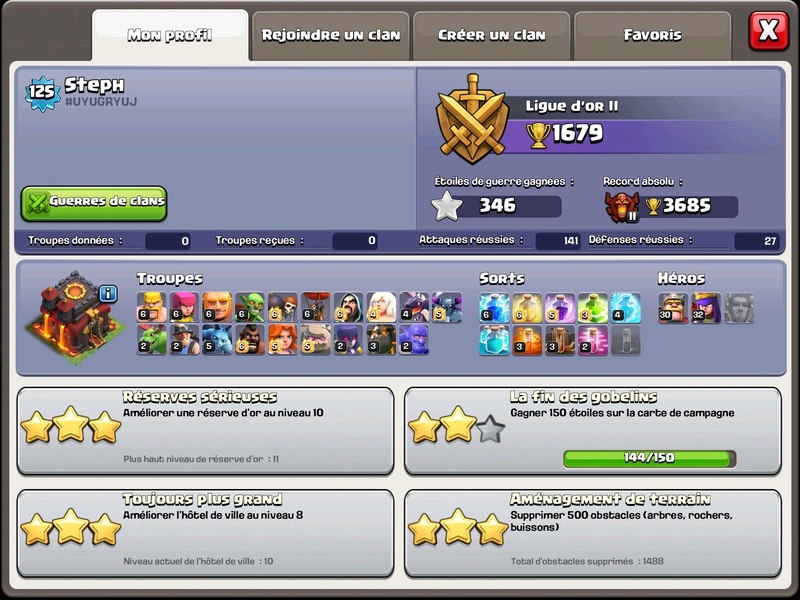This screenshot has width=800, height=600.
Task: Select the Valkyrie troop icon
Action: coord(283,340)
